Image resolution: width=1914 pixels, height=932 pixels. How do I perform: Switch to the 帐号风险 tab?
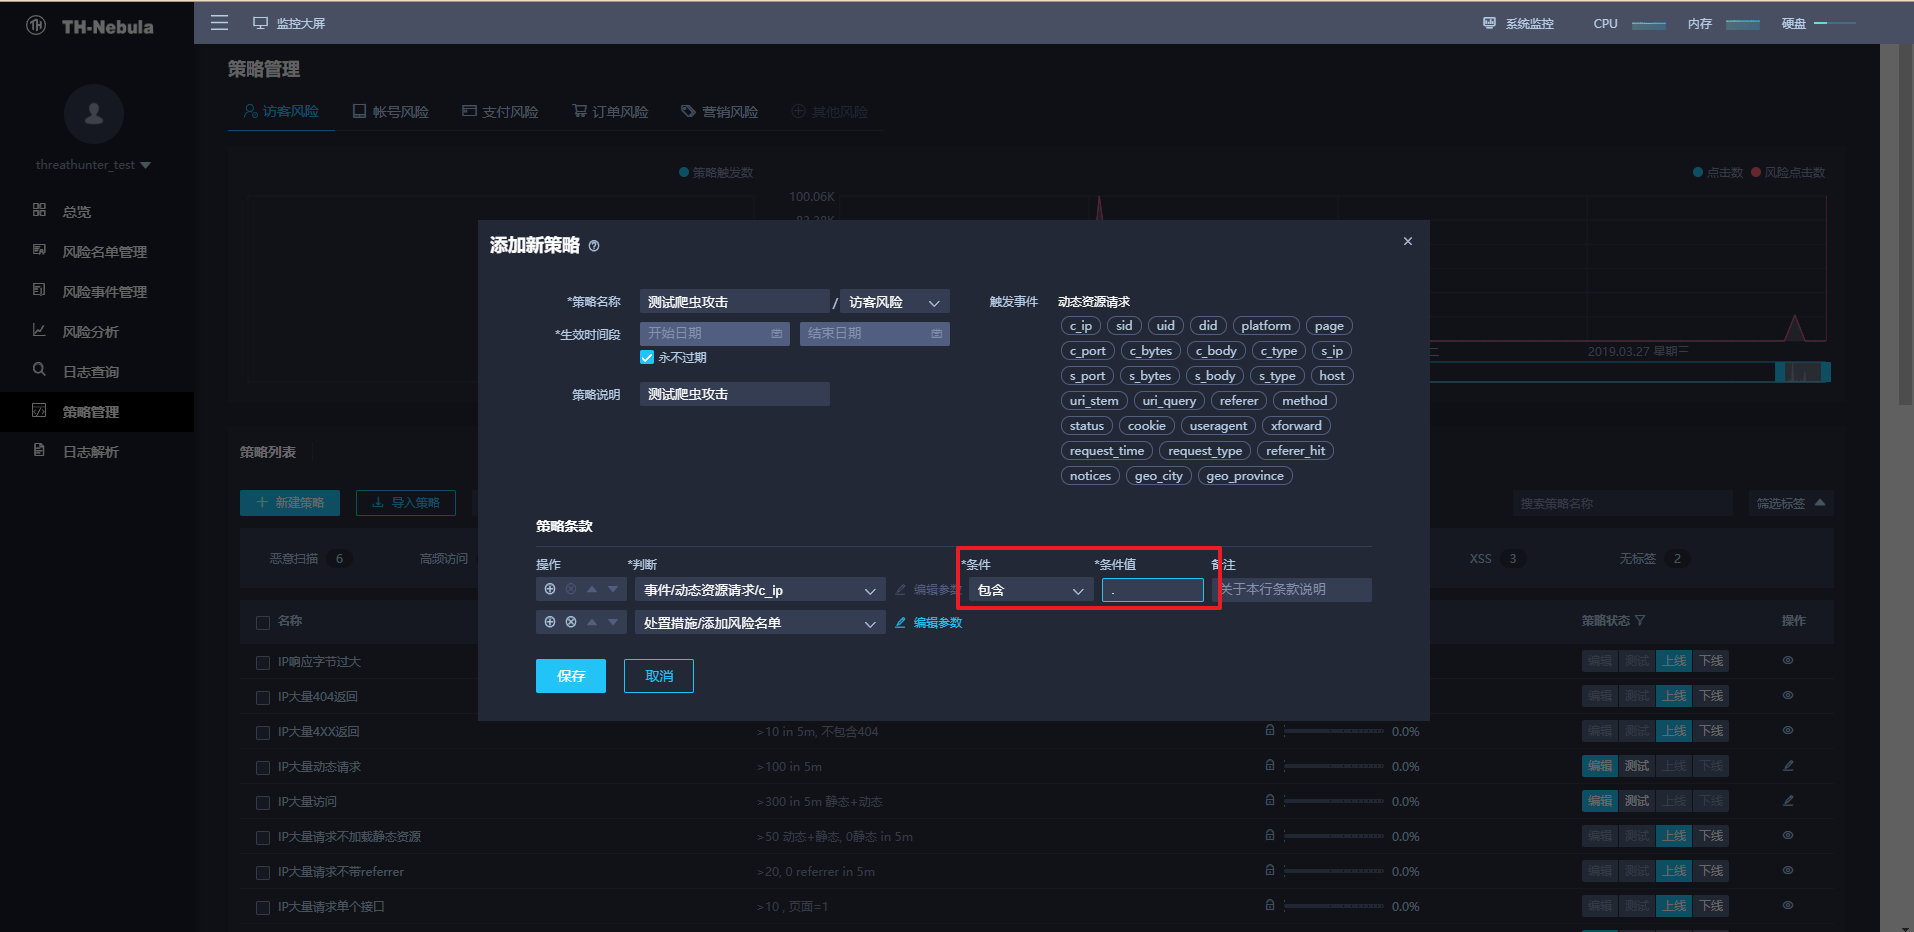coord(391,111)
